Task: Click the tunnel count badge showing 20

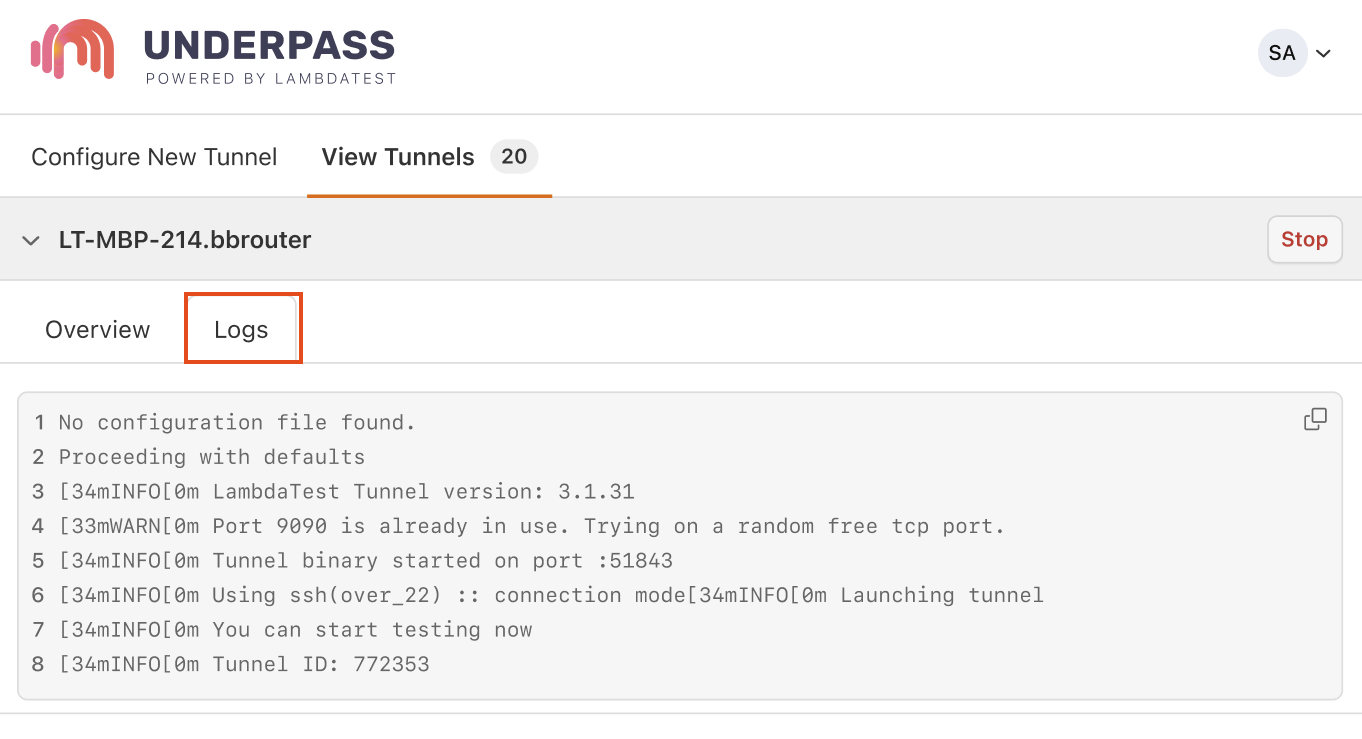Action: (514, 157)
